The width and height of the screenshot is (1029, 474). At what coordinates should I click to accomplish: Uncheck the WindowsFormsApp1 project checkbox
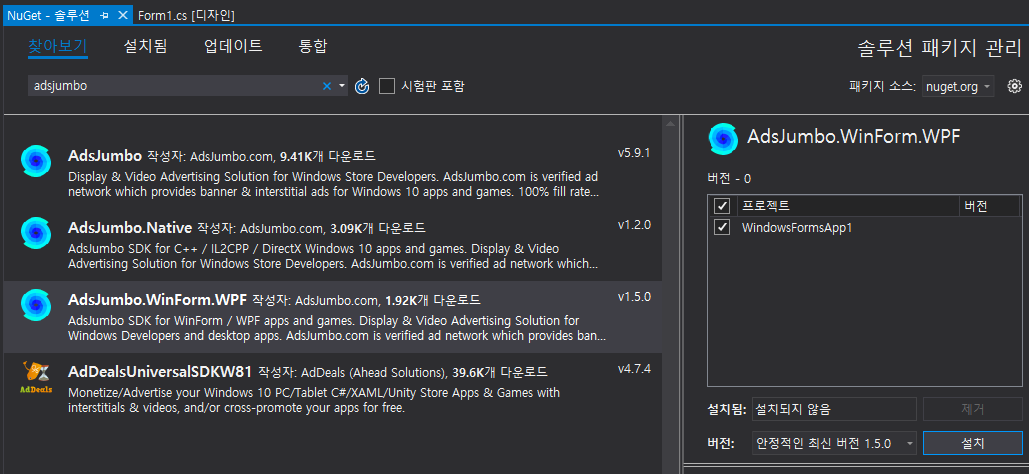click(722, 227)
